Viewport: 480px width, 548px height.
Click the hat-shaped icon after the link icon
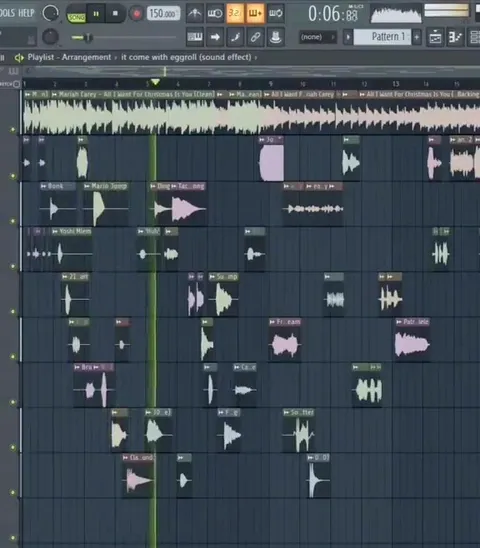[x=276, y=36]
